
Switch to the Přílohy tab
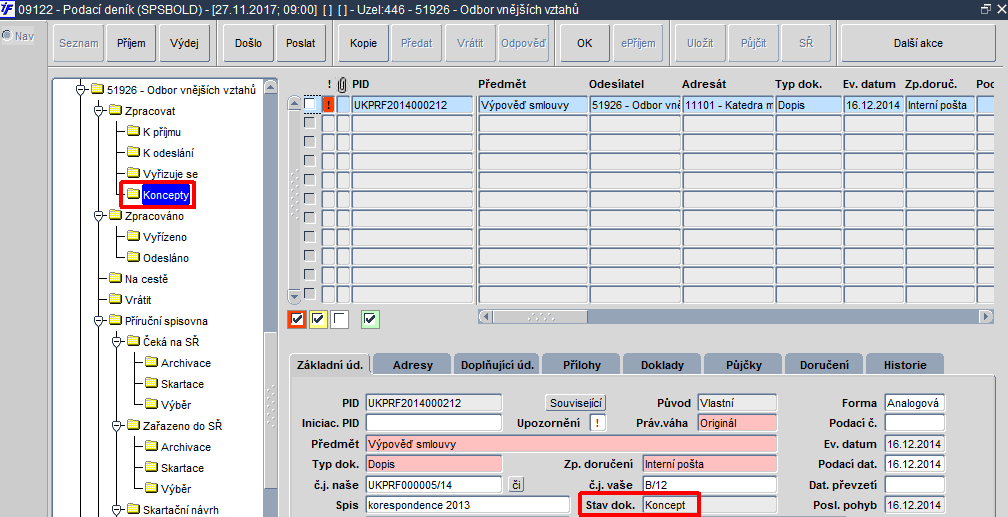[582, 365]
